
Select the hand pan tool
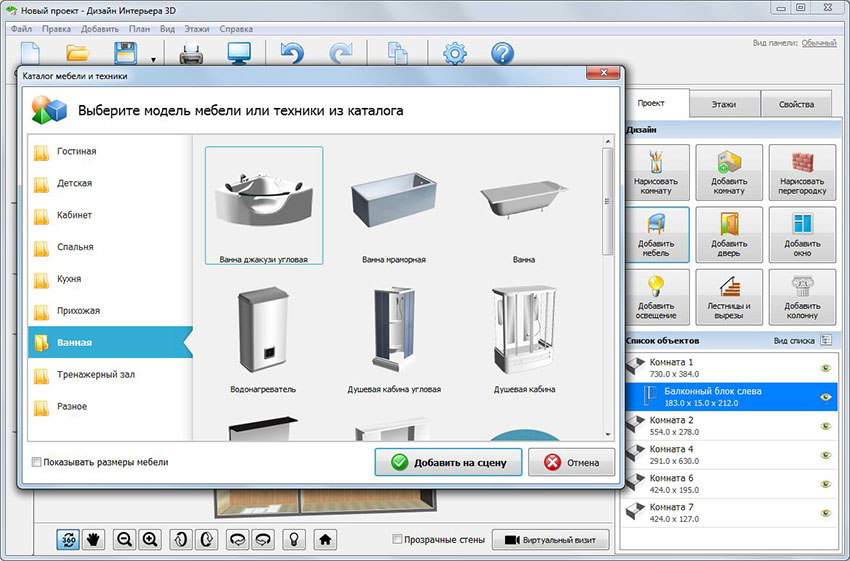pyautogui.click(x=93, y=539)
